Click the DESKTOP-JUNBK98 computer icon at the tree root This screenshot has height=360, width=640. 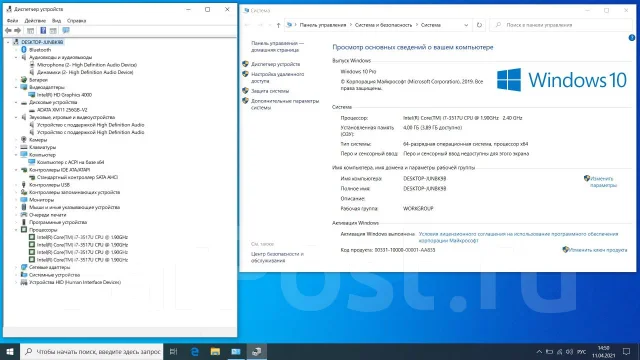[x=16, y=42]
